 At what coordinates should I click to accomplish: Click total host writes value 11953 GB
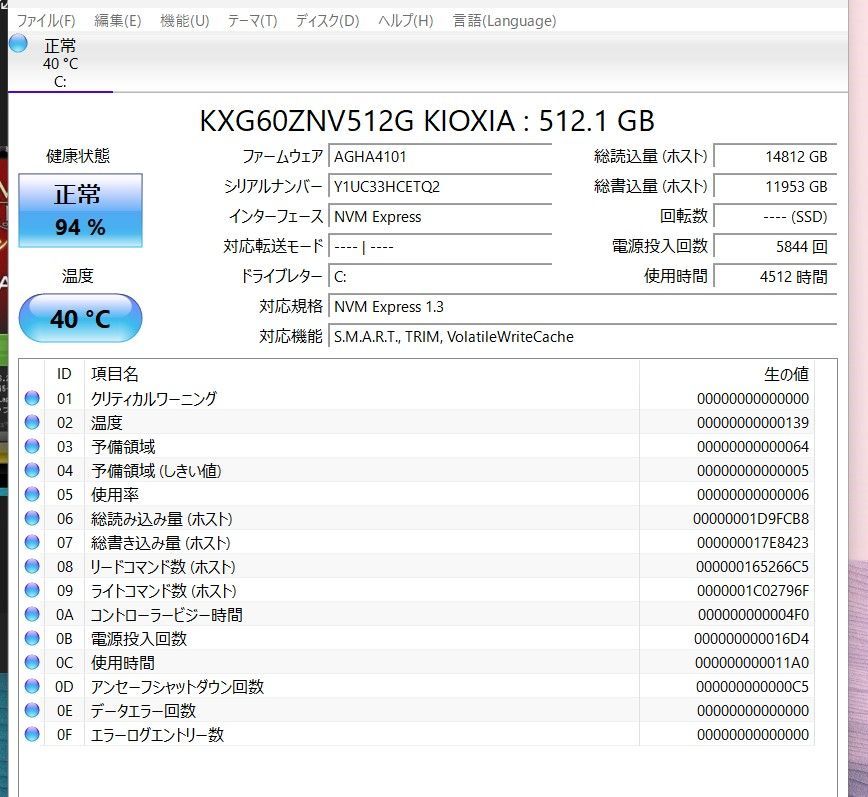[775, 187]
